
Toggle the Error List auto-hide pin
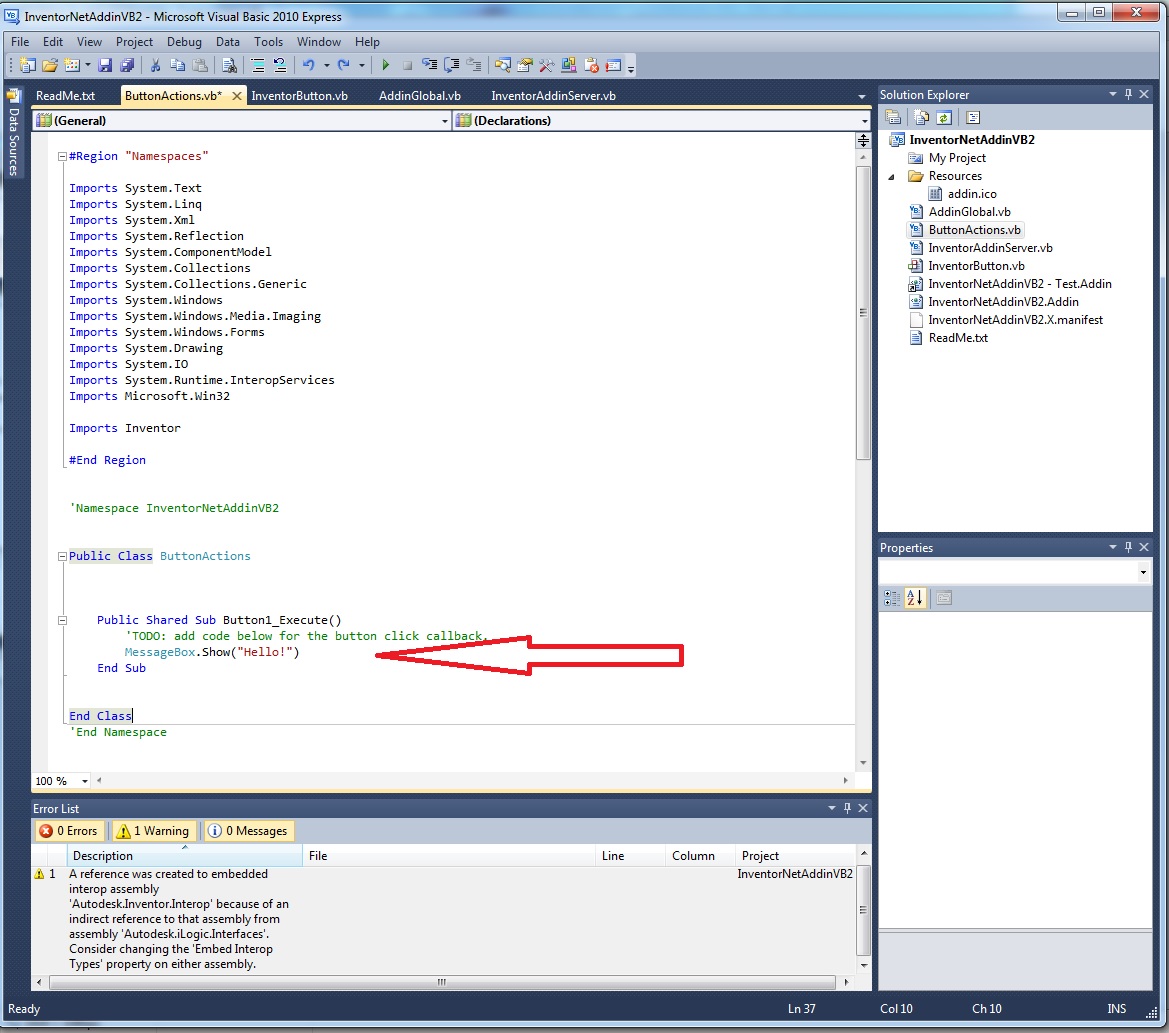(x=846, y=808)
